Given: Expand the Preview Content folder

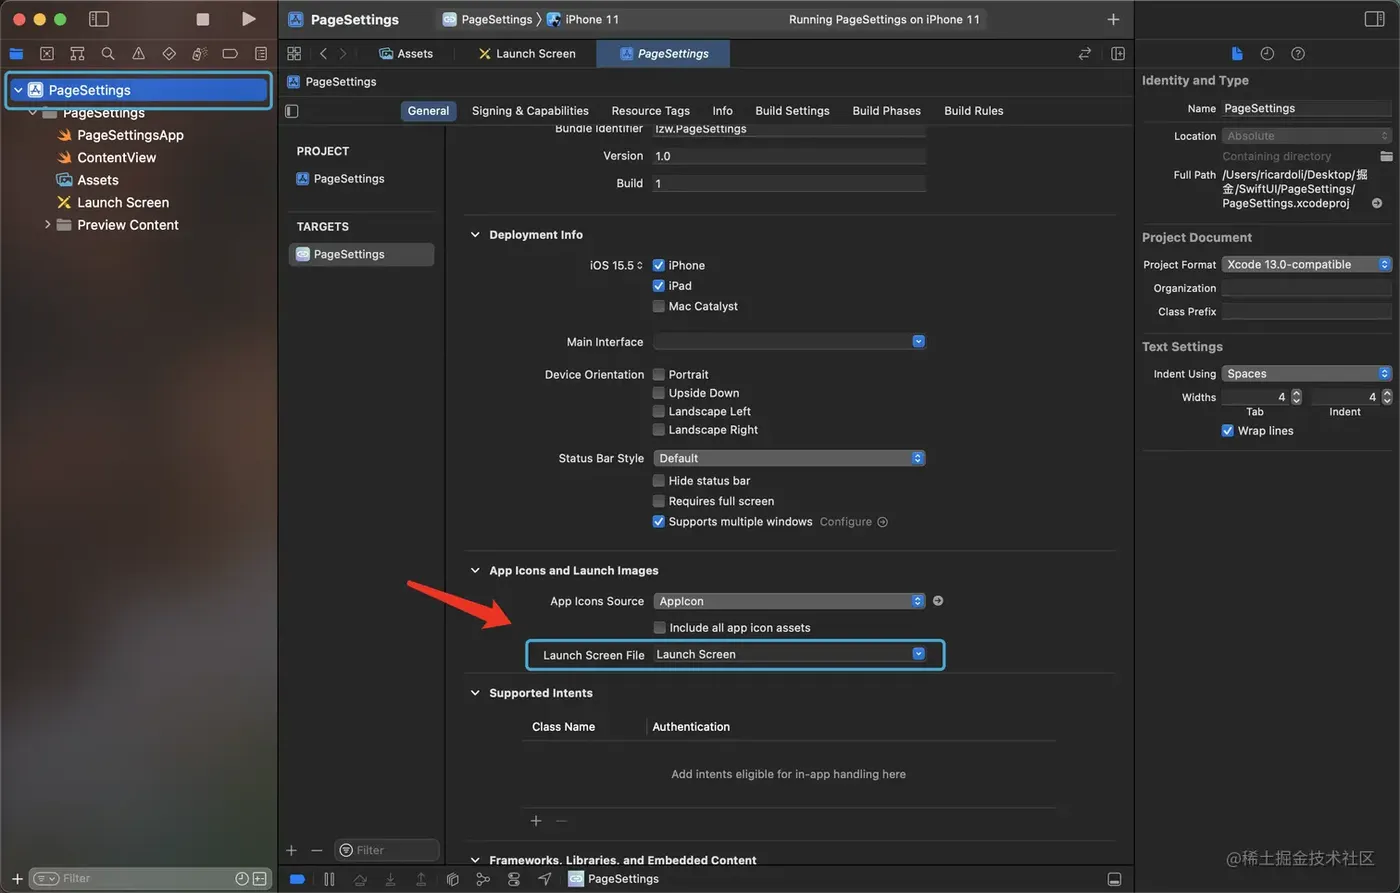Looking at the screenshot, I should point(47,225).
